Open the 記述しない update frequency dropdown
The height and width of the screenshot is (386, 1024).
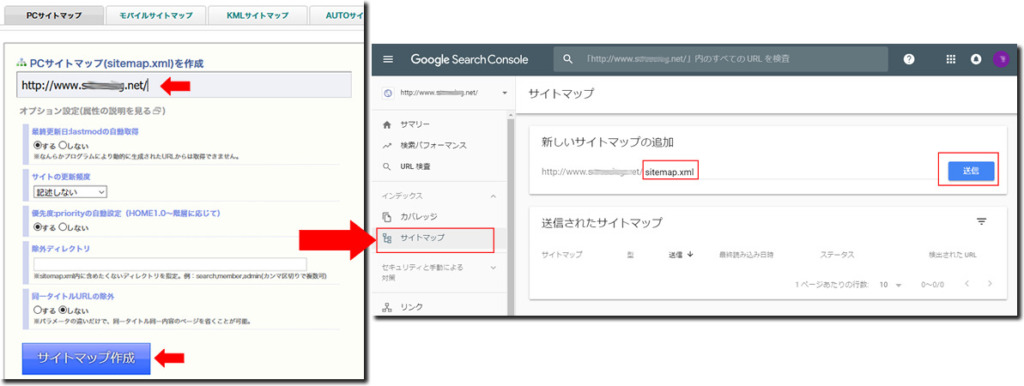pos(70,192)
